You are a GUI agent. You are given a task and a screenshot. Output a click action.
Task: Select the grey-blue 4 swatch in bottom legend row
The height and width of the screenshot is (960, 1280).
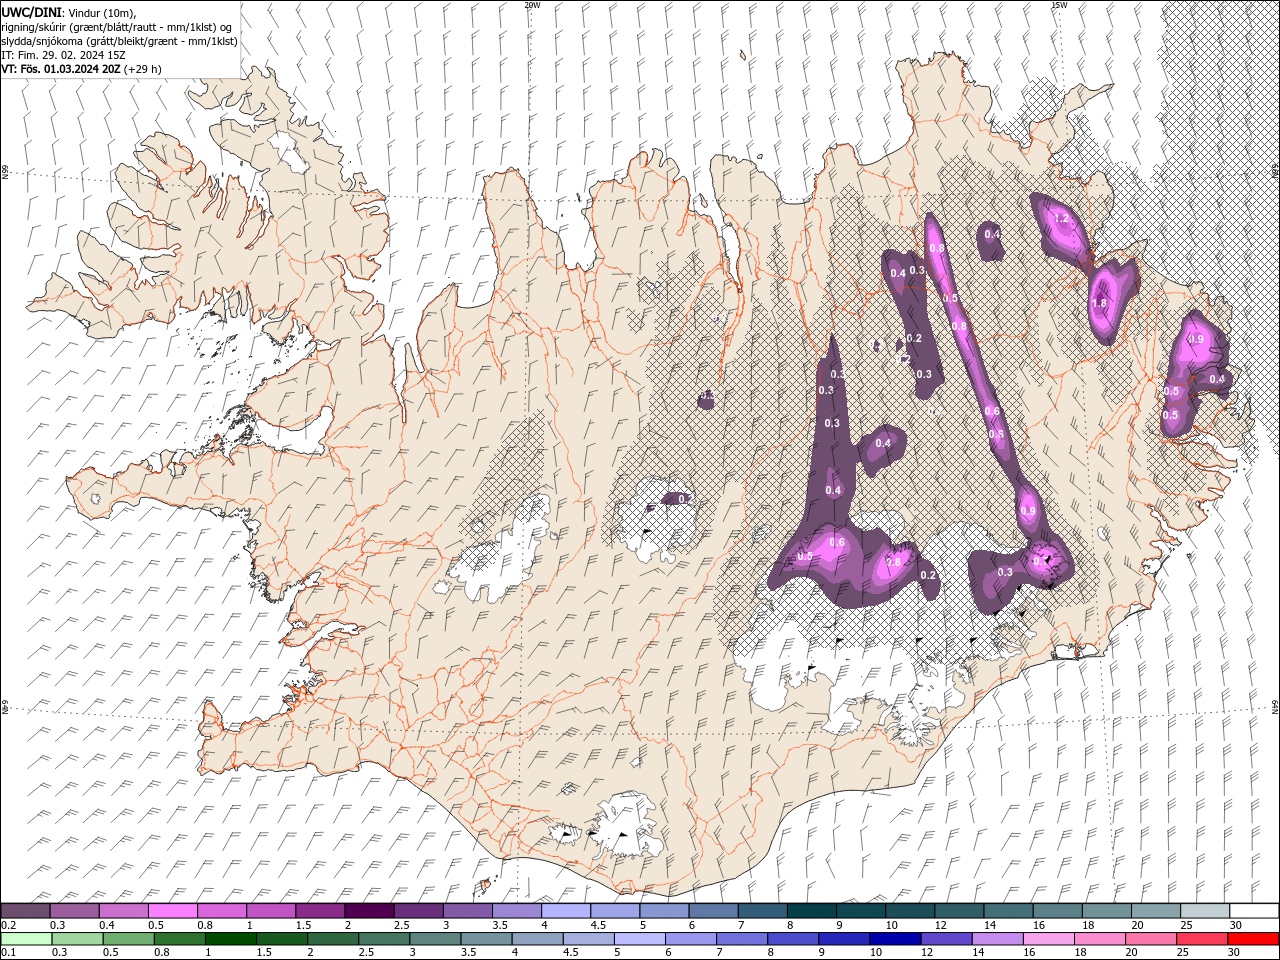point(537,939)
